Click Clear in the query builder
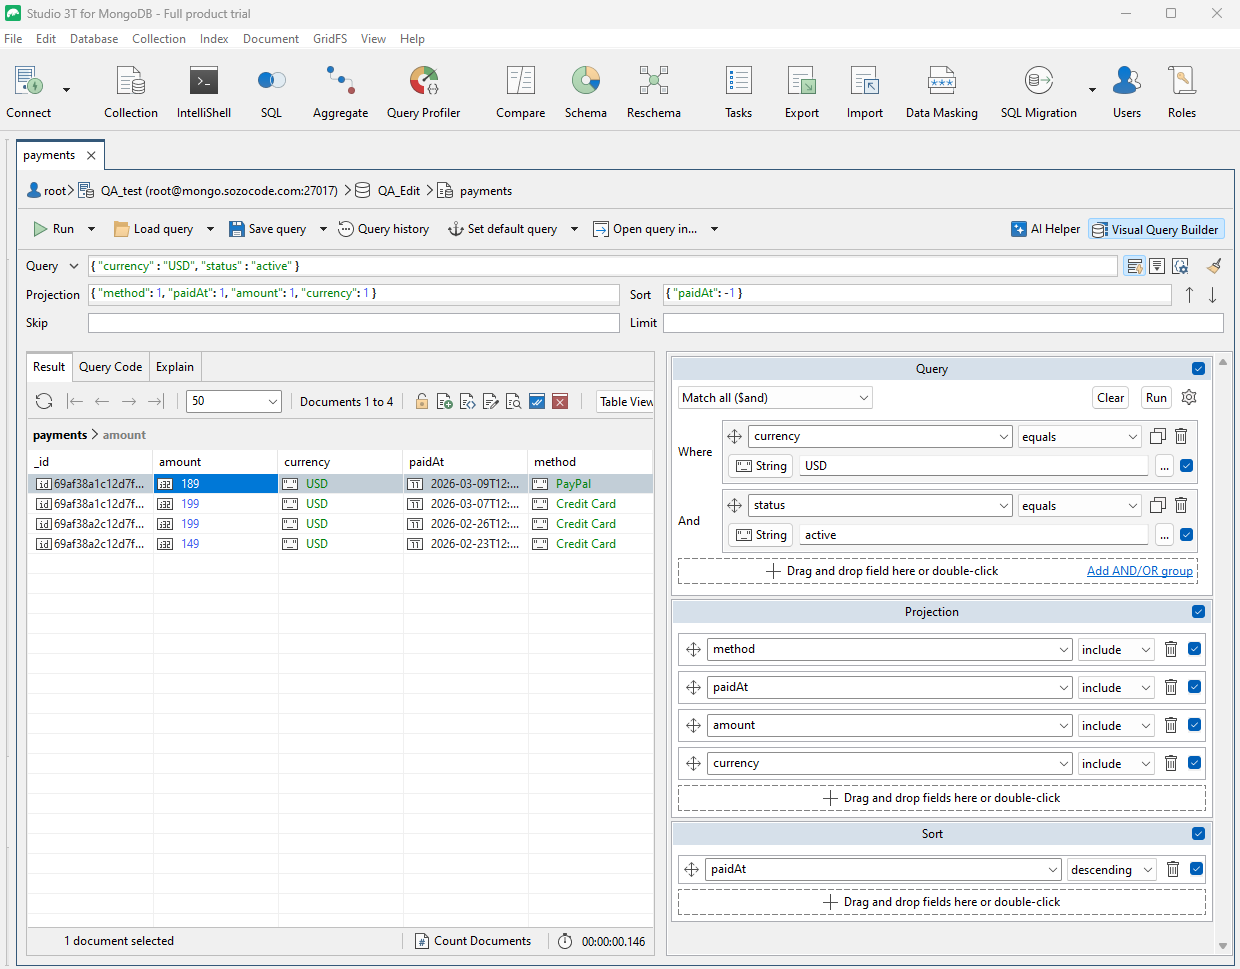The height and width of the screenshot is (969, 1240). [1110, 397]
